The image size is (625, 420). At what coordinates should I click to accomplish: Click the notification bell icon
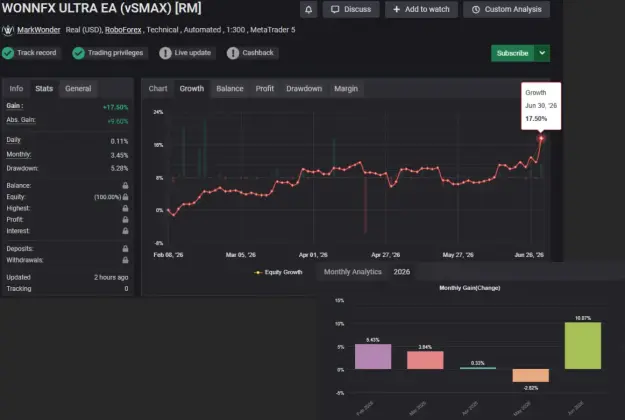pyautogui.click(x=309, y=9)
